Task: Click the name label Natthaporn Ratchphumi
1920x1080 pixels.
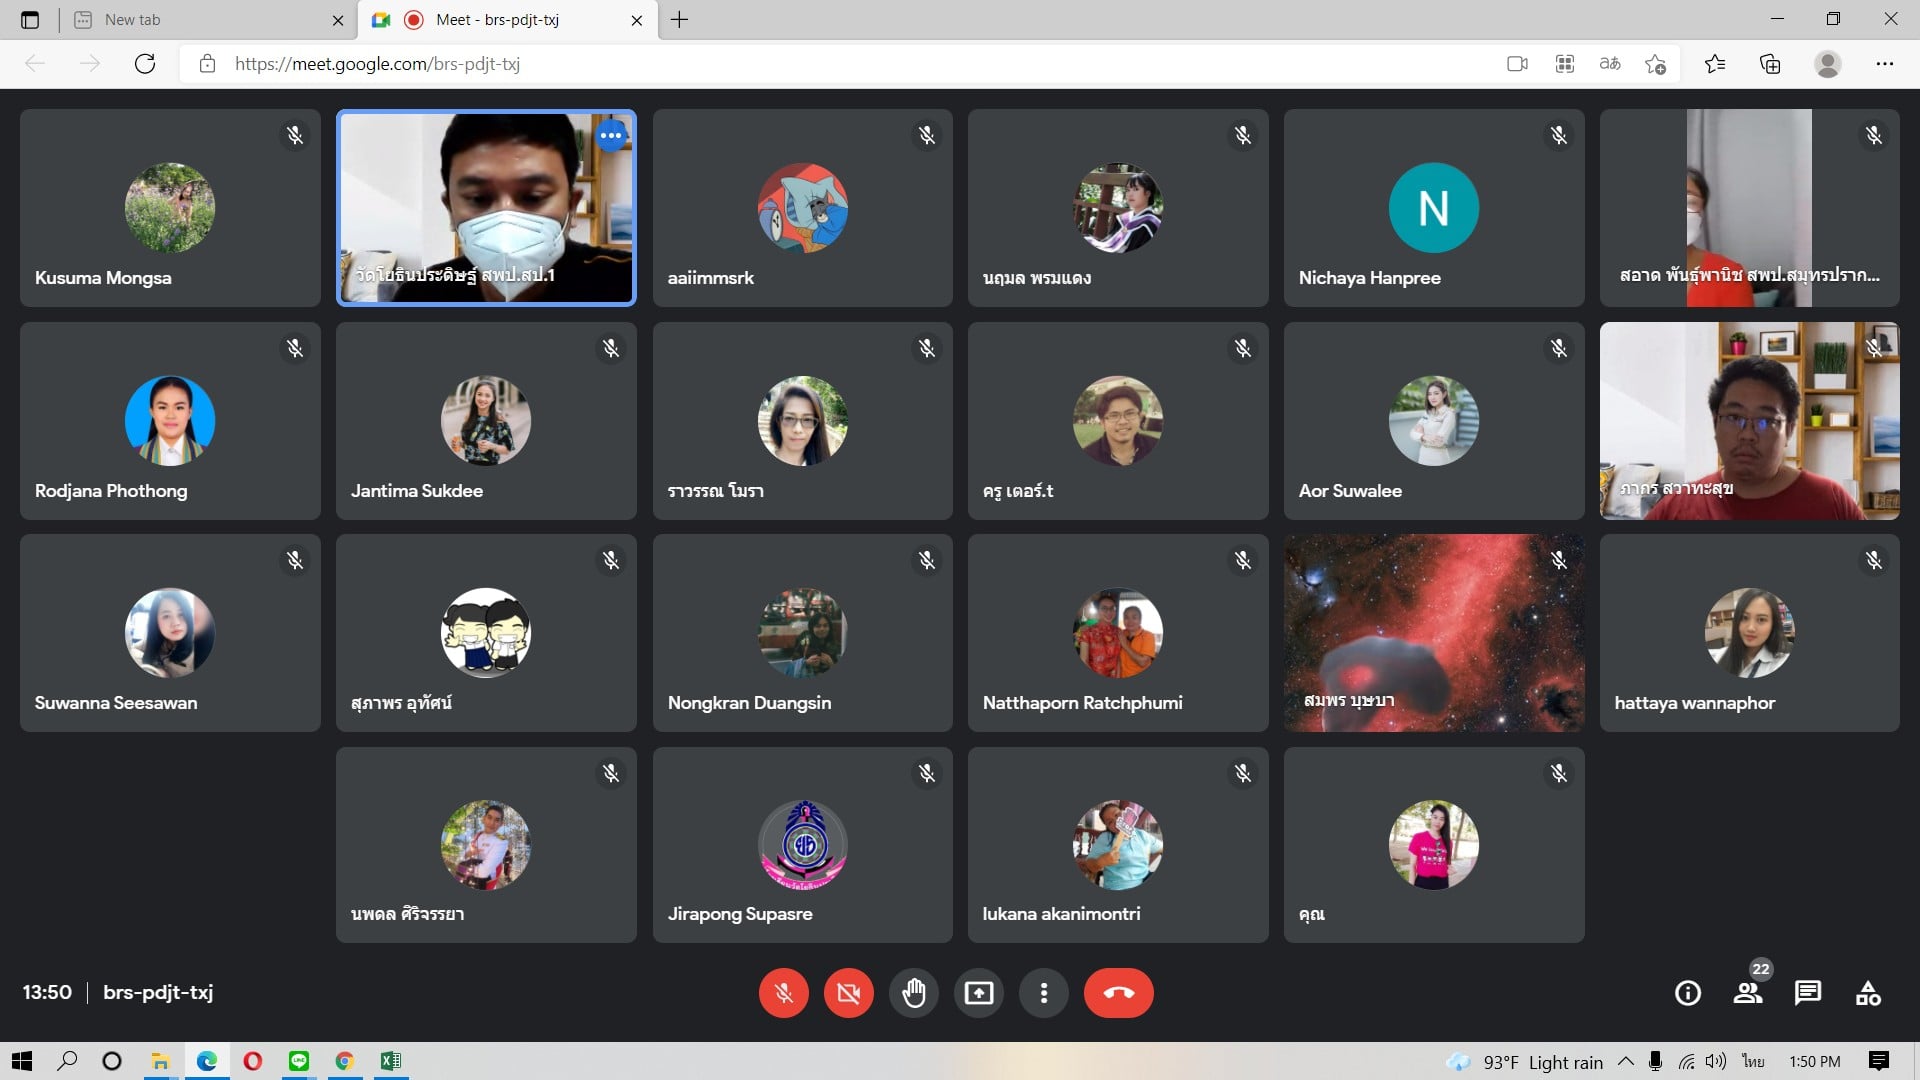Action: (x=1082, y=702)
